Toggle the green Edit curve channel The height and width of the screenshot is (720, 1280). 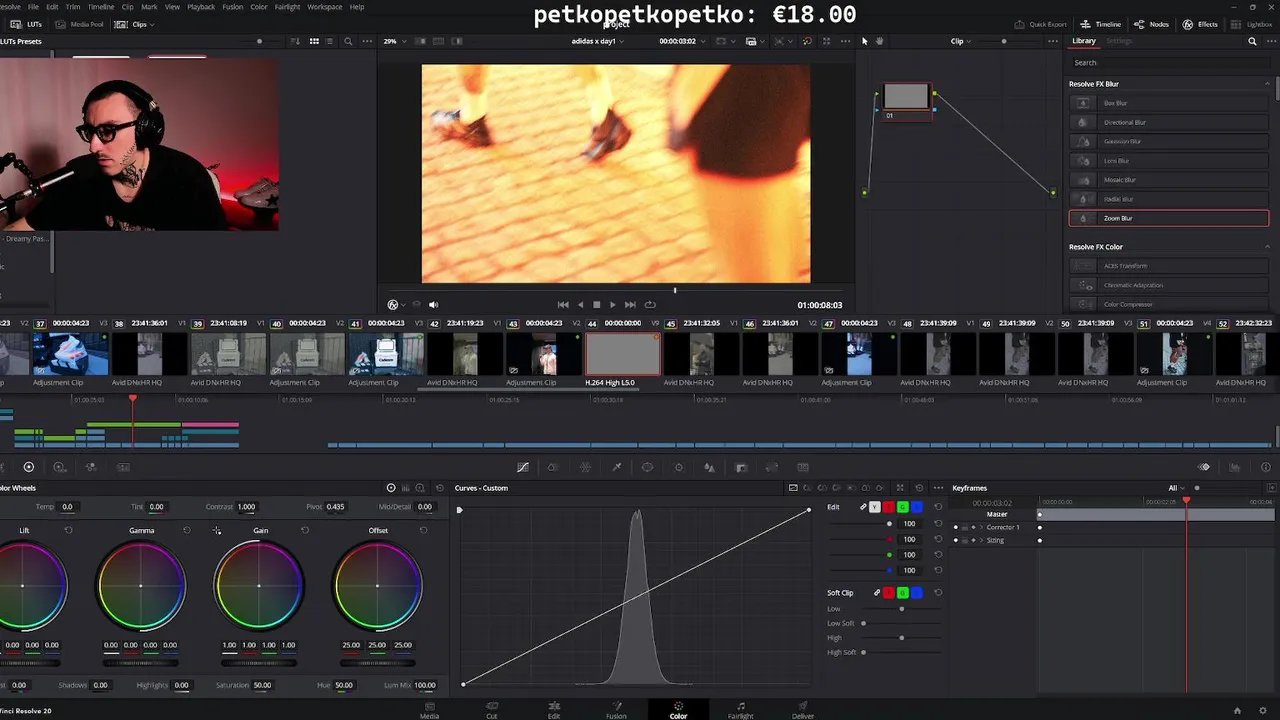902,507
